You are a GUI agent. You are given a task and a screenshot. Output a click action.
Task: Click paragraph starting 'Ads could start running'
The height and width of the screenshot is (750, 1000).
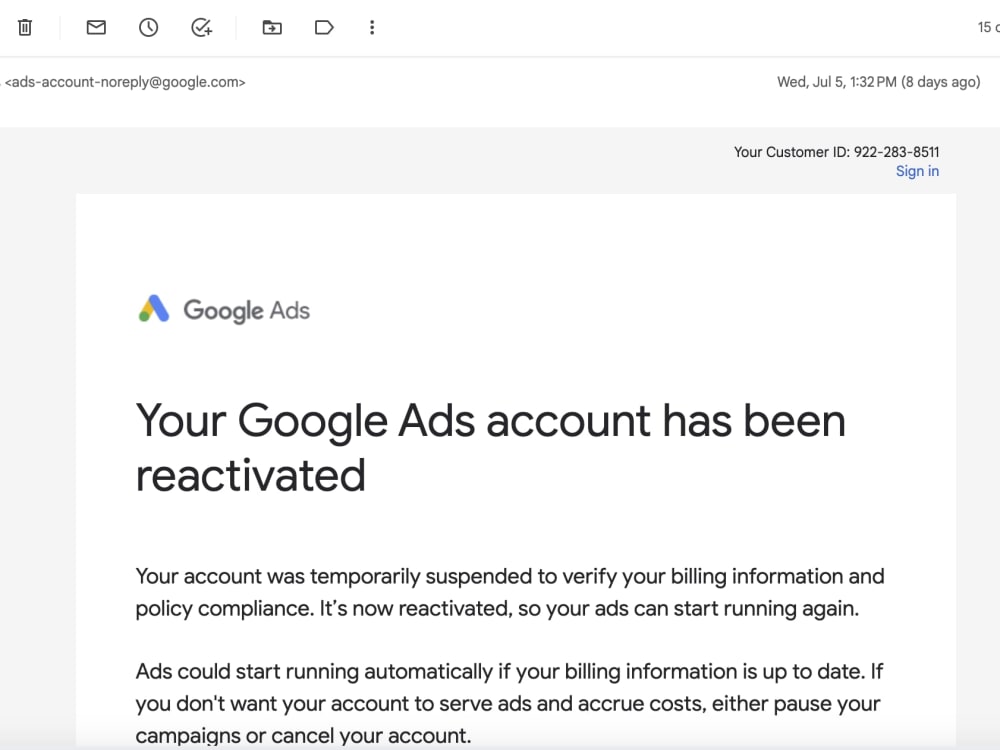pyautogui.click(x=508, y=703)
